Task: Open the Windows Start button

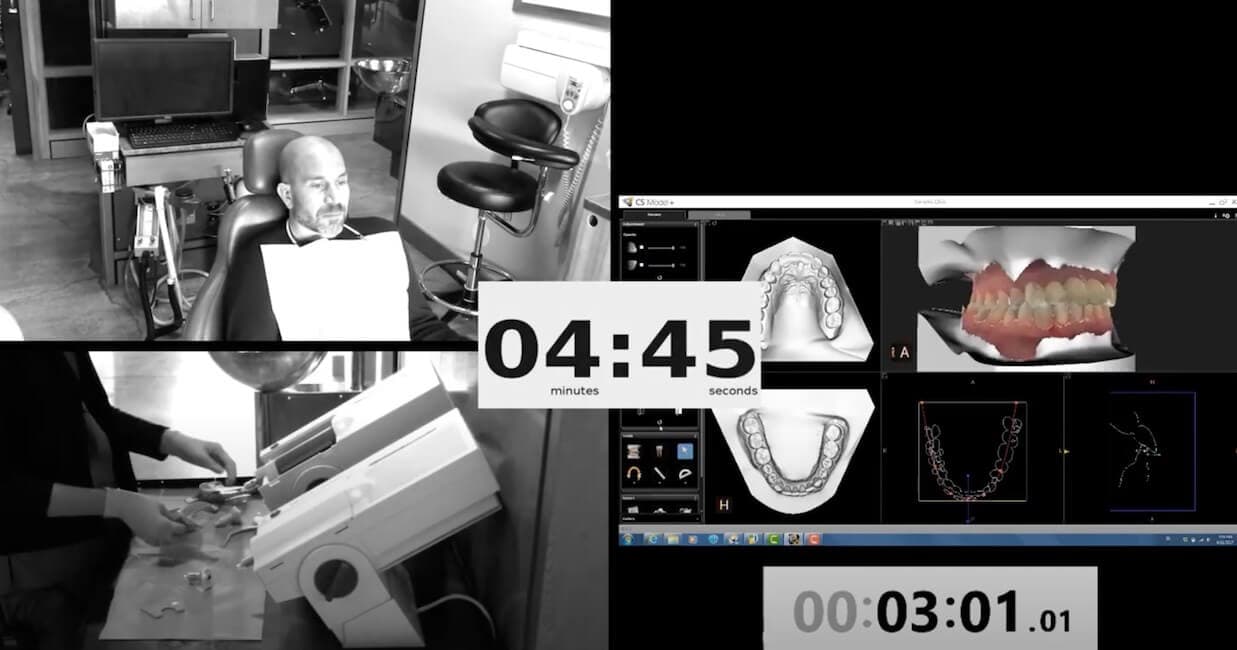Action: [x=628, y=539]
